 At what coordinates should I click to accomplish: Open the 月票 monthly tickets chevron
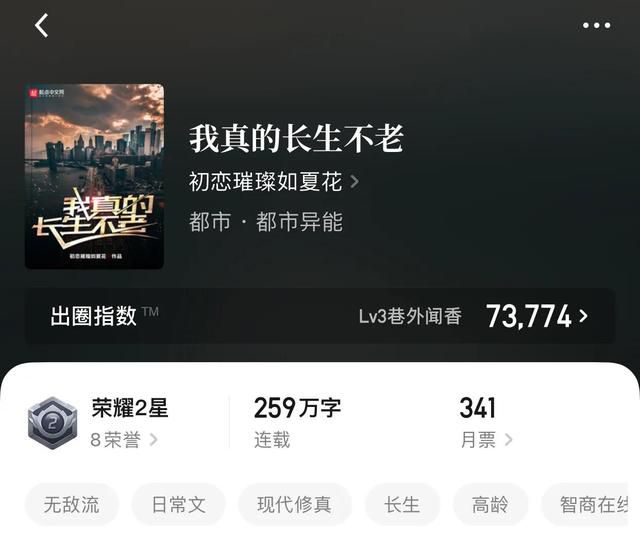pyautogui.click(x=508, y=440)
